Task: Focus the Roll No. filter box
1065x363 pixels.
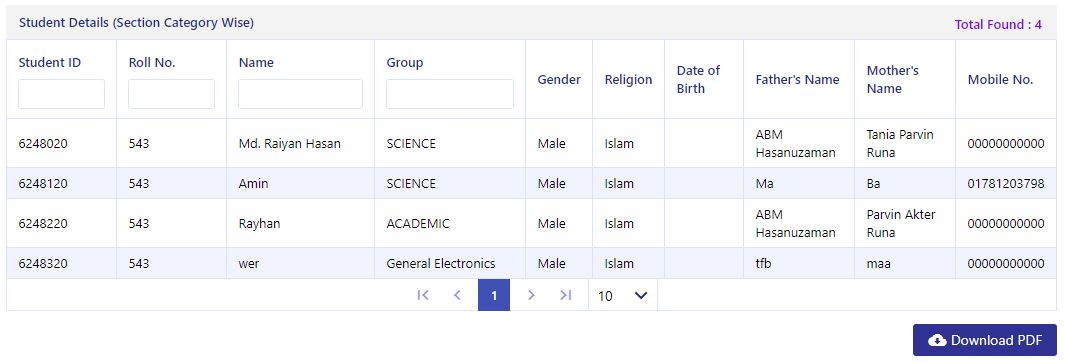Action: tap(171, 94)
